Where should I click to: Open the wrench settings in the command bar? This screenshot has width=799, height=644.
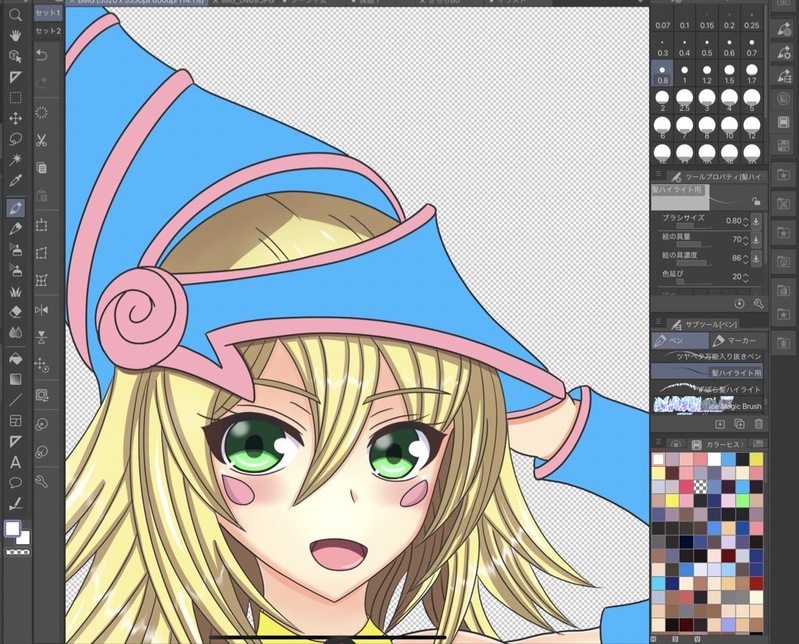[x=42, y=481]
